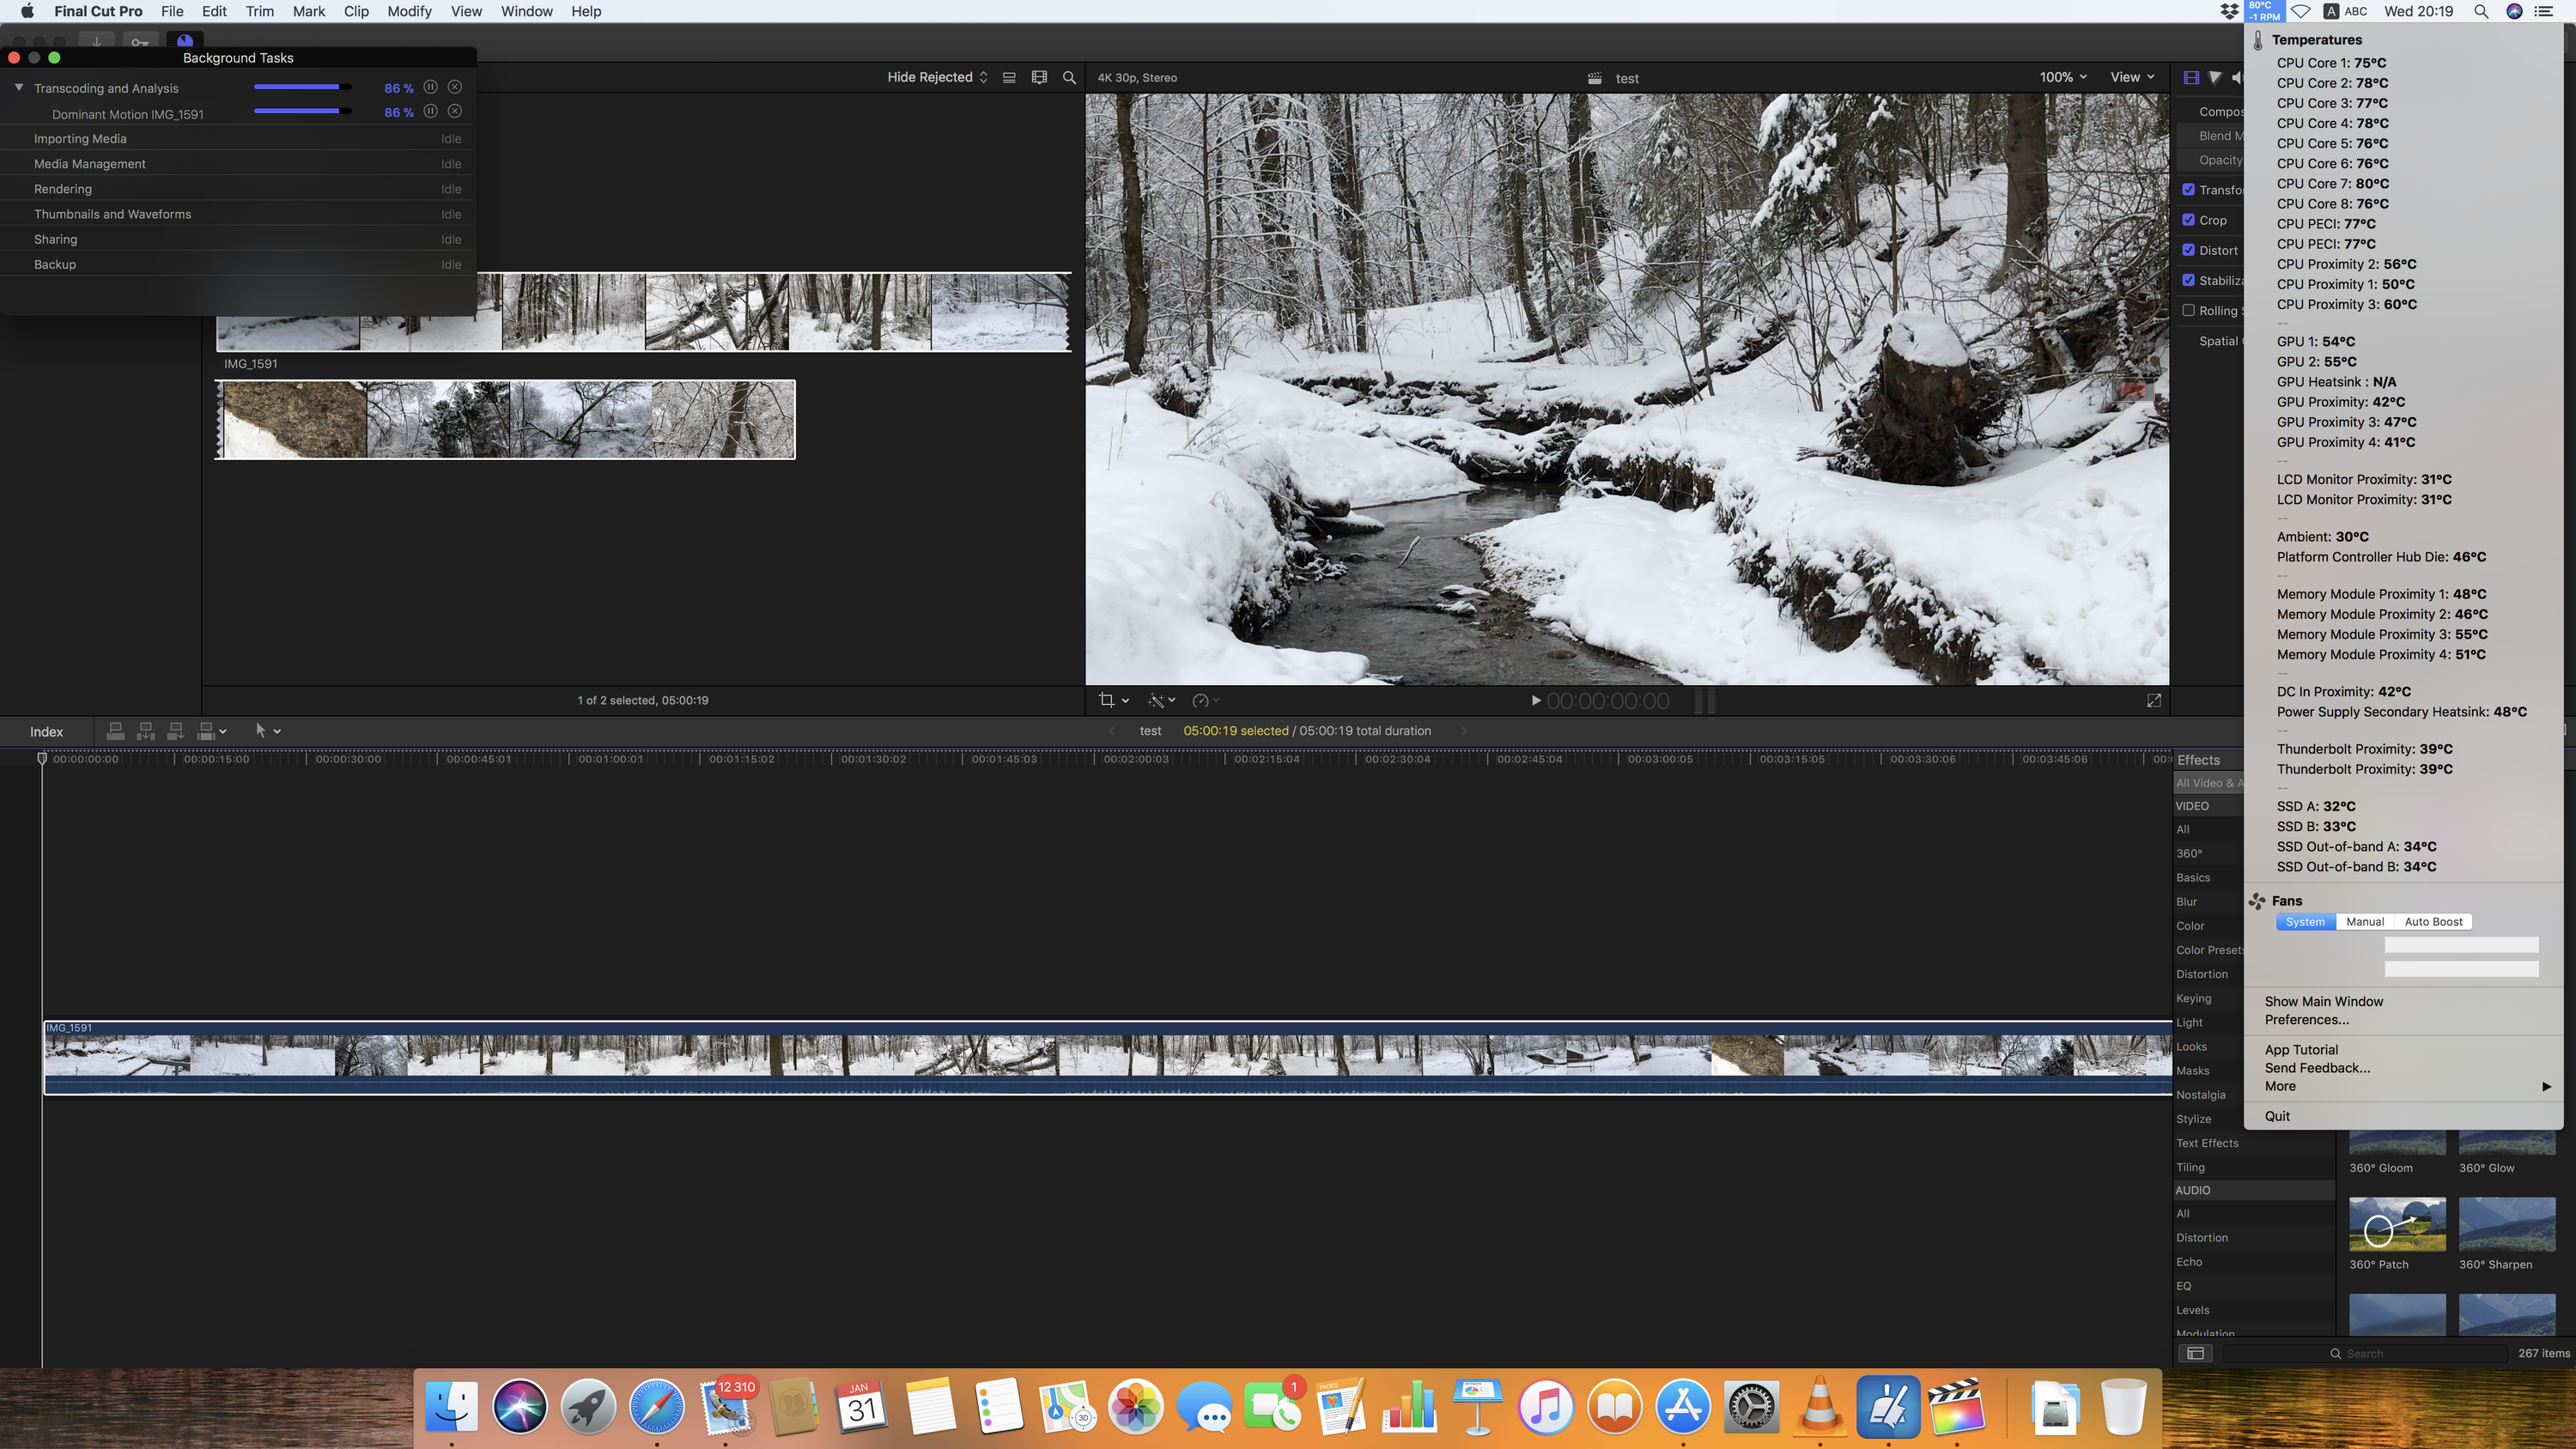Viewport: 2576px width, 1449px height.
Task: Toggle the clip filmstrip appearance icon
Action: (x=1039, y=77)
